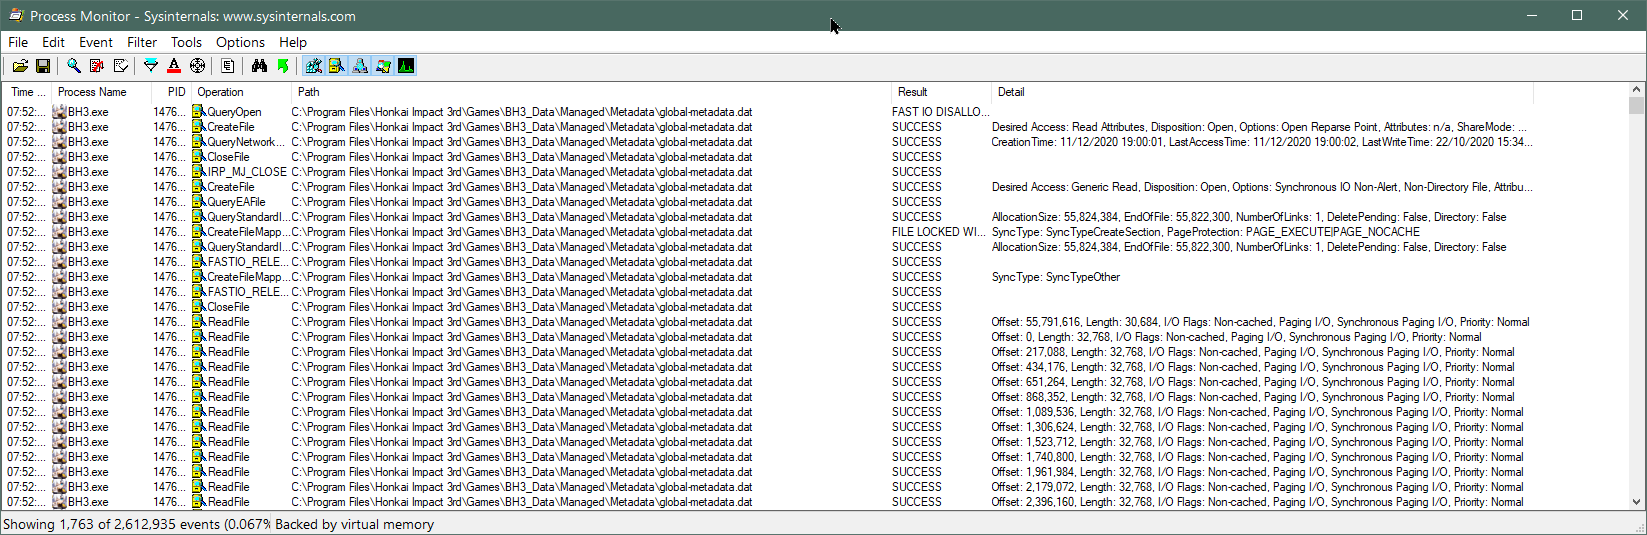Click the PID column header
The width and height of the screenshot is (1647, 535).
point(171,92)
